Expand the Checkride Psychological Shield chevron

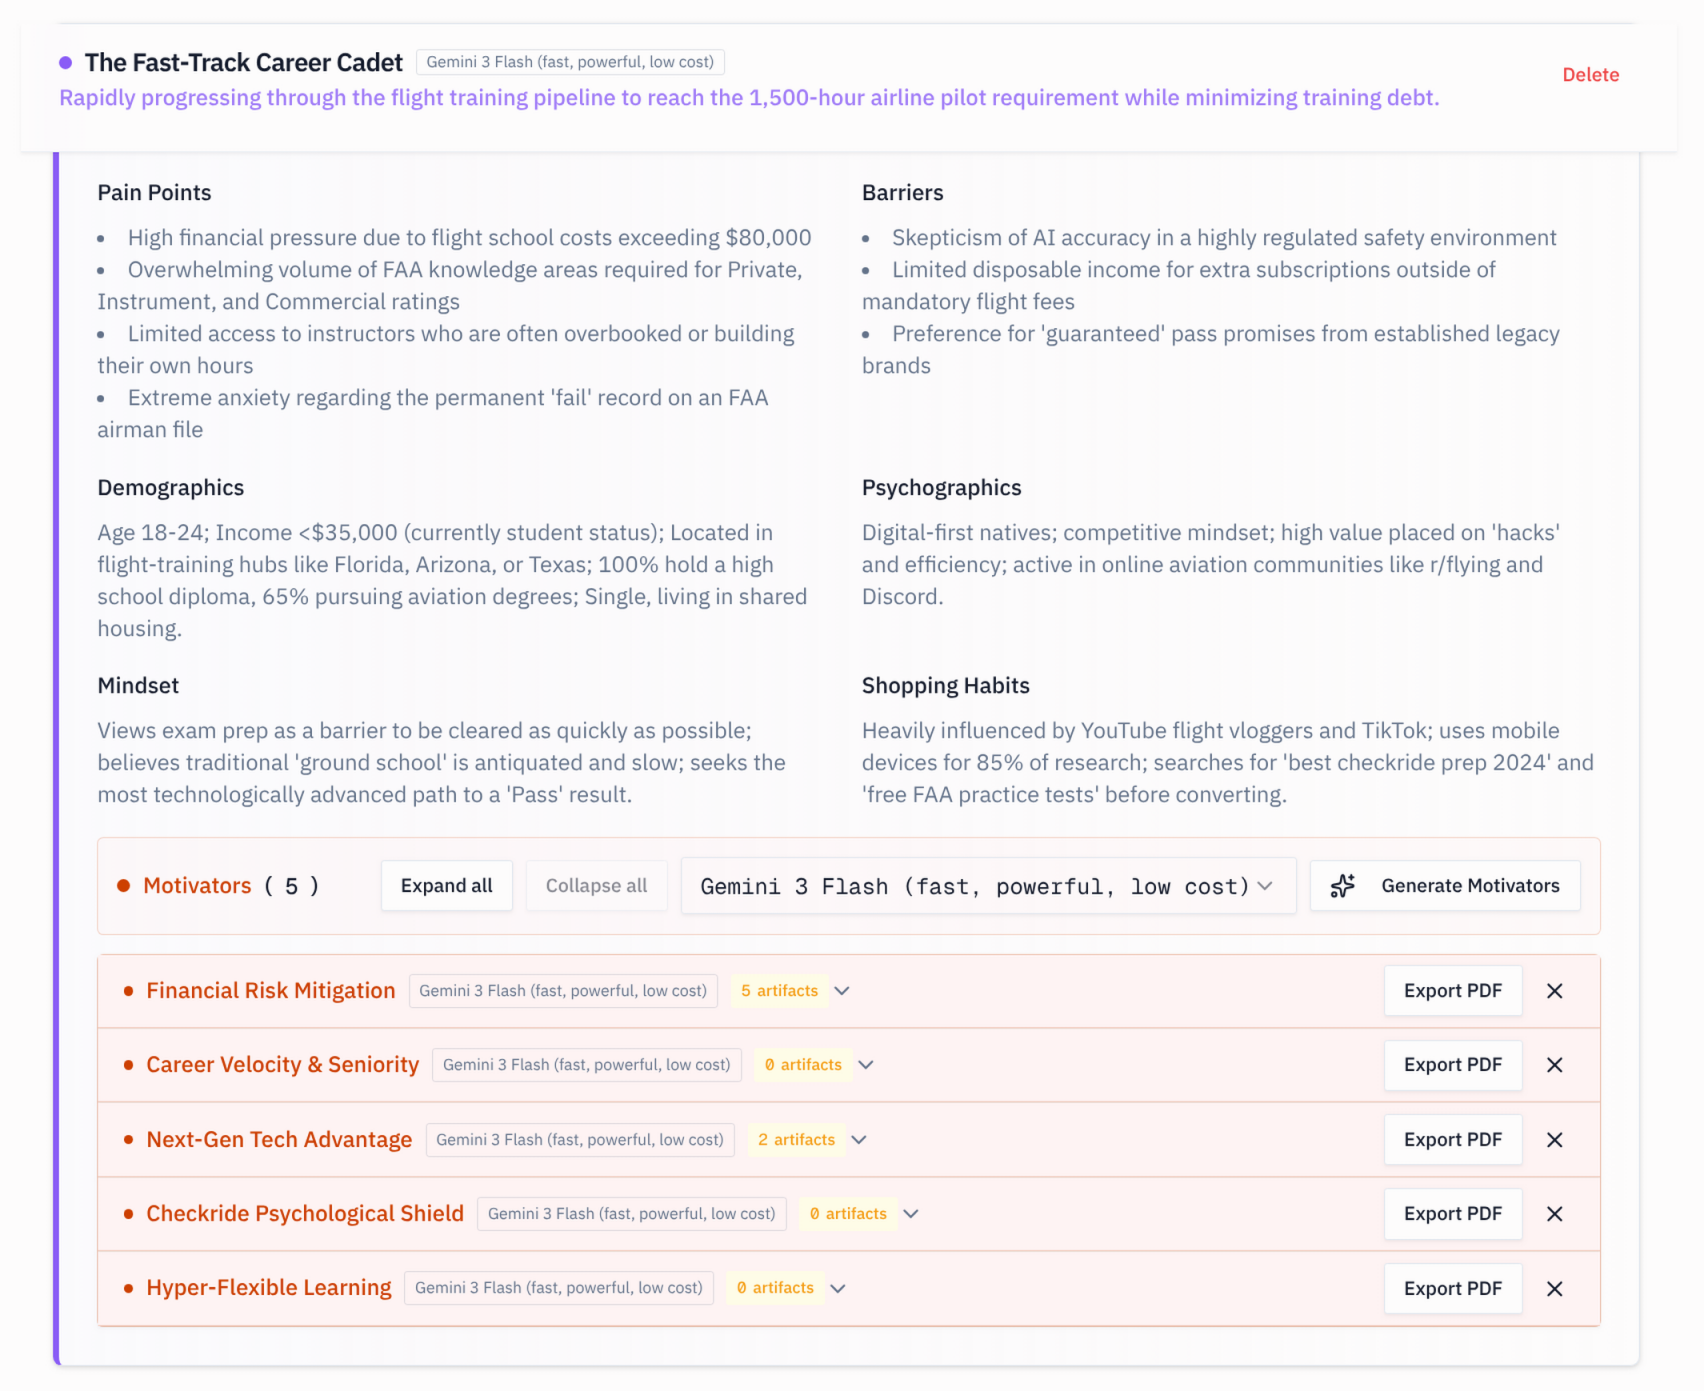(911, 1214)
